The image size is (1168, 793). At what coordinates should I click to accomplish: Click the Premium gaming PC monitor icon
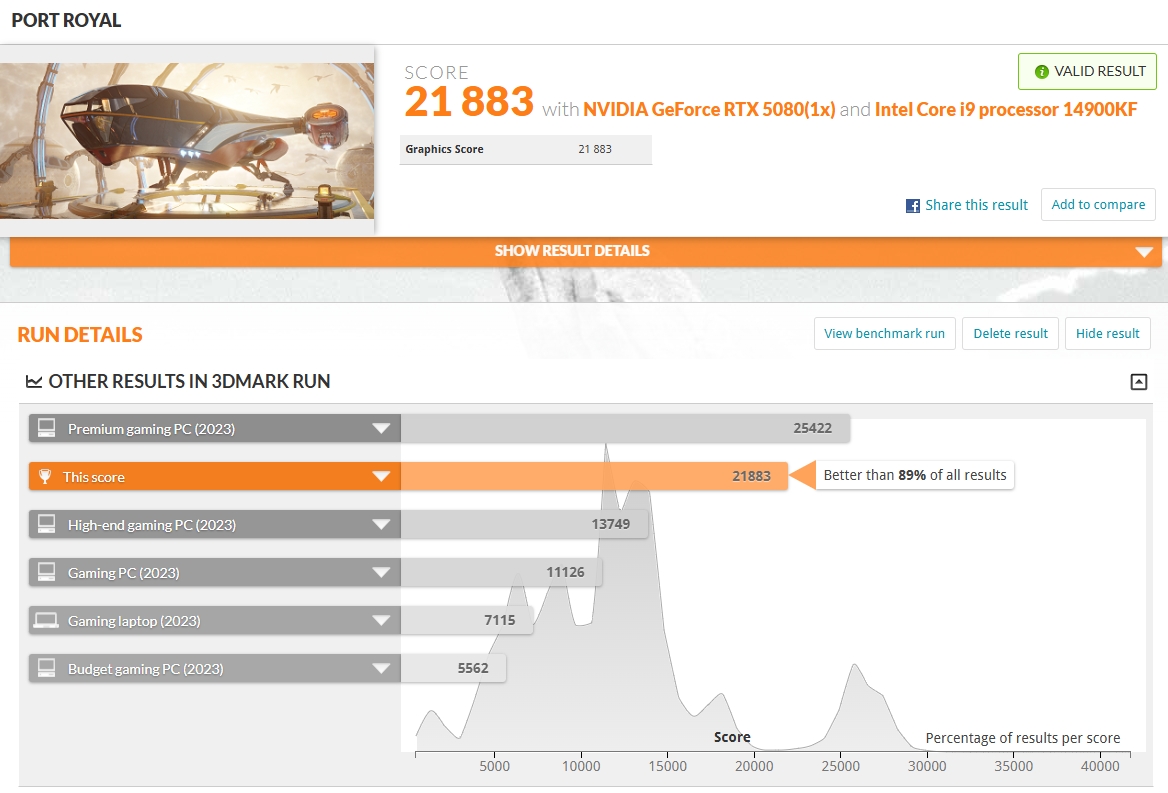(x=46, y=429)
